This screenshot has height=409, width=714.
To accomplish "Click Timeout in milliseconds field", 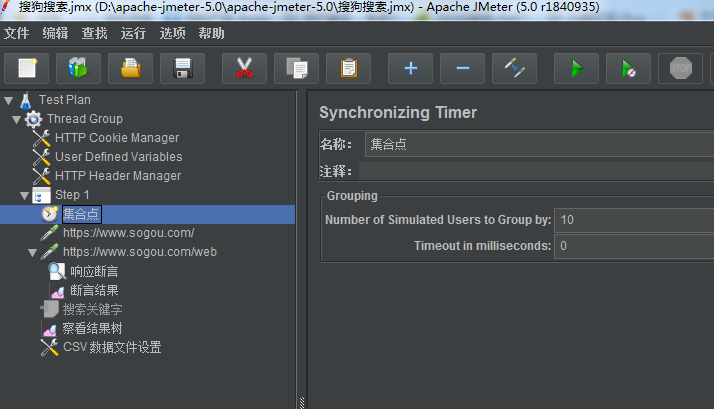I will (634, 246).
